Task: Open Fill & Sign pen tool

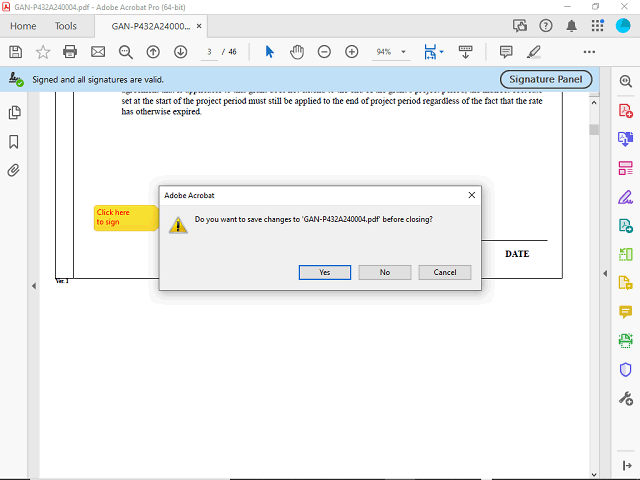Action: [625, 197]
